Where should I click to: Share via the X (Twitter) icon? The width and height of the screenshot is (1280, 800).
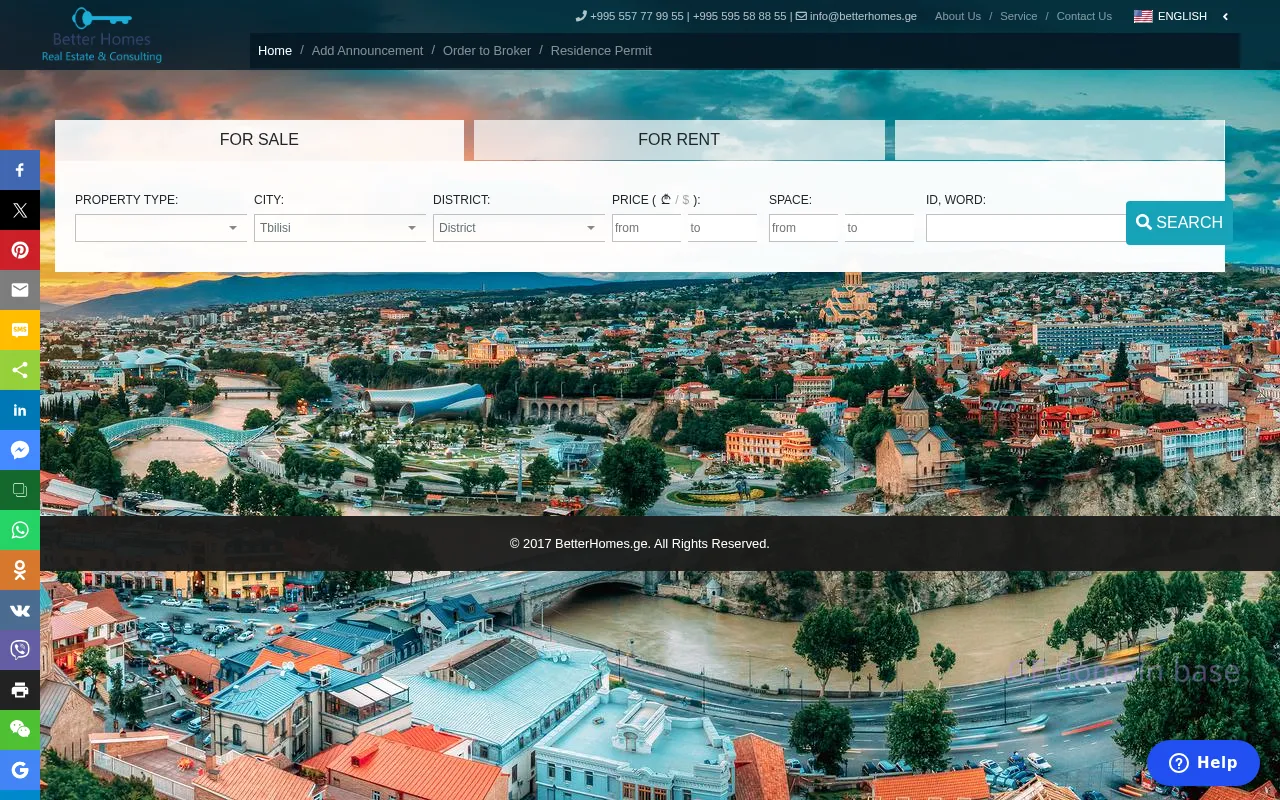point(20,210)
